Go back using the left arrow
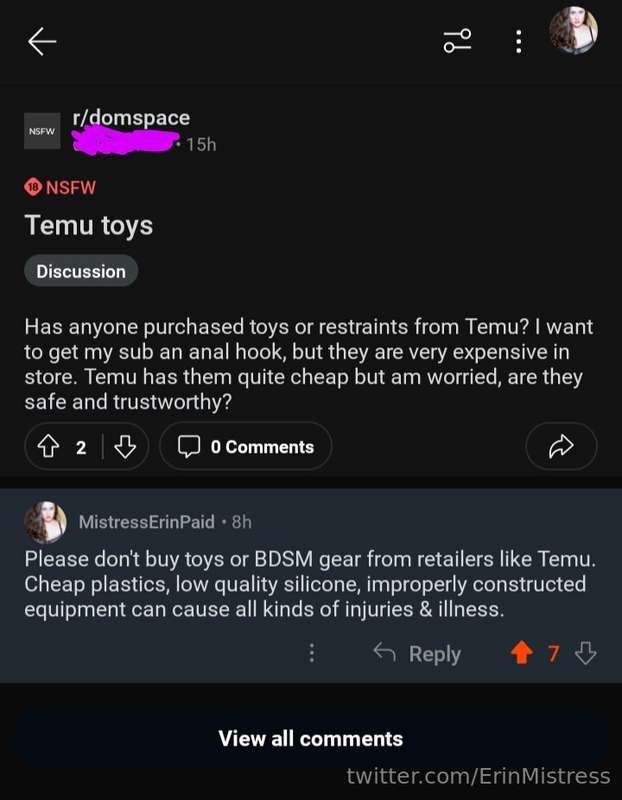The height and width of the screenshot is (800, 622). (42, 41)
